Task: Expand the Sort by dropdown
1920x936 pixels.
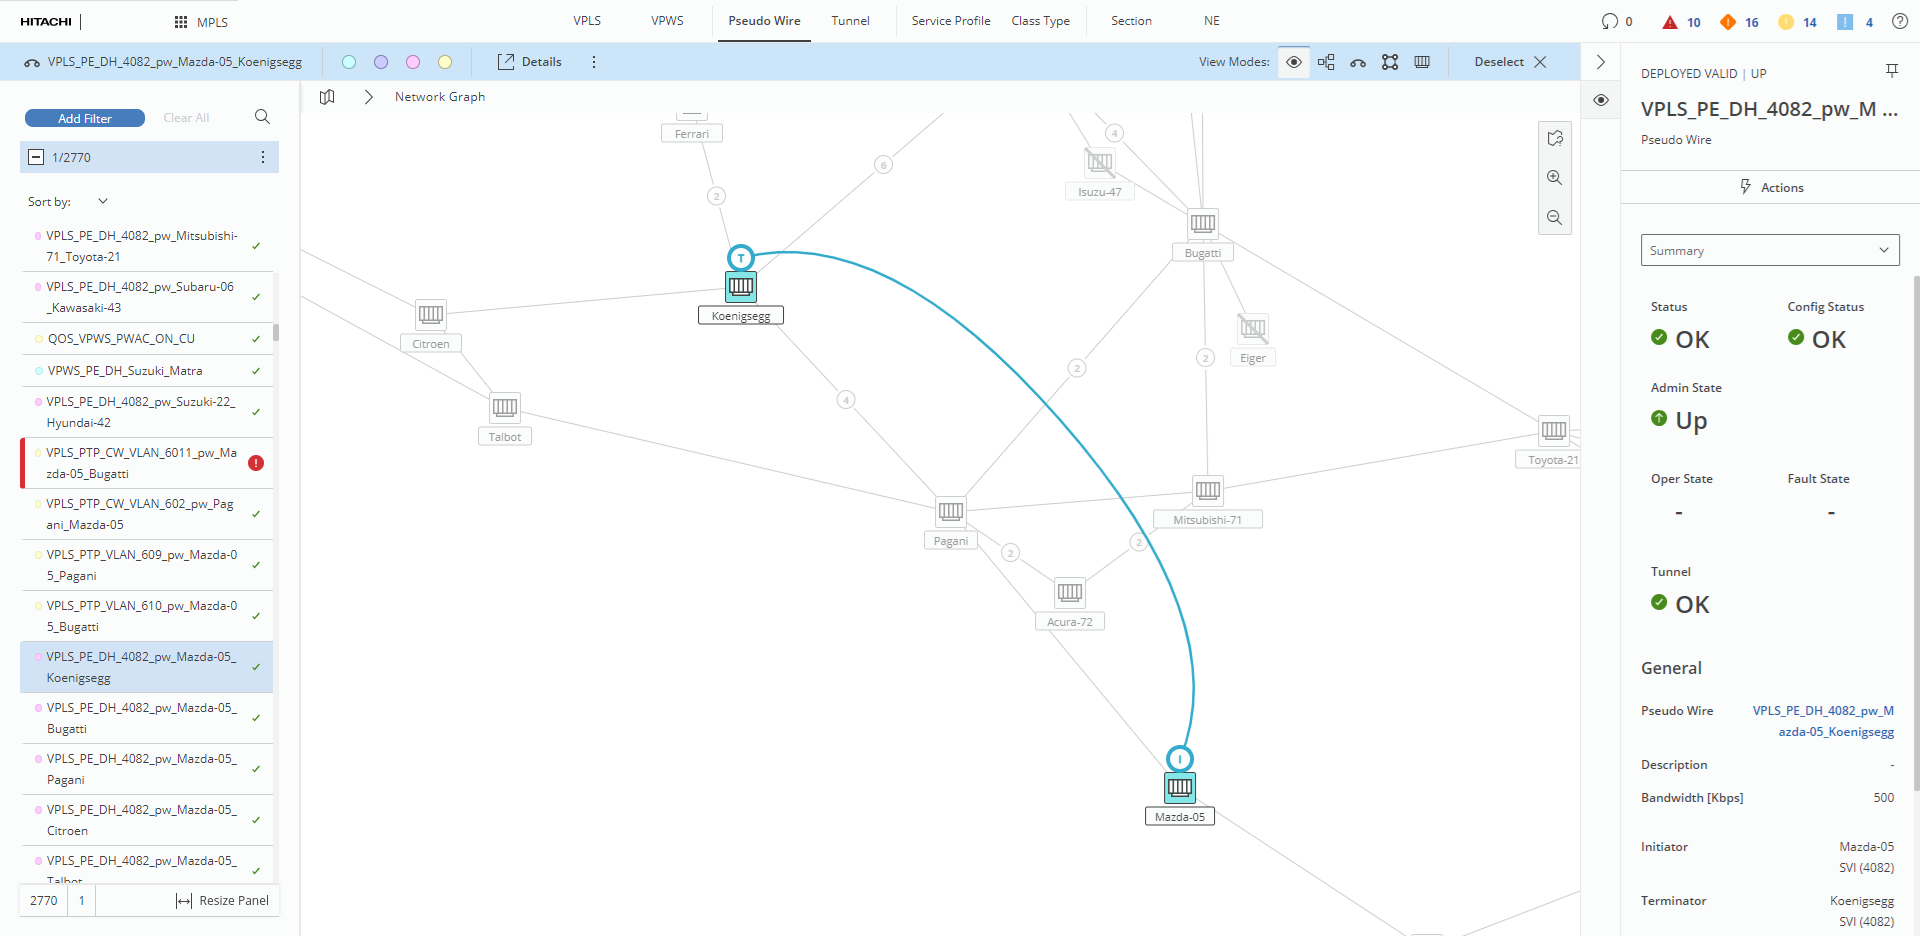Action: click(x=102, y=201)
